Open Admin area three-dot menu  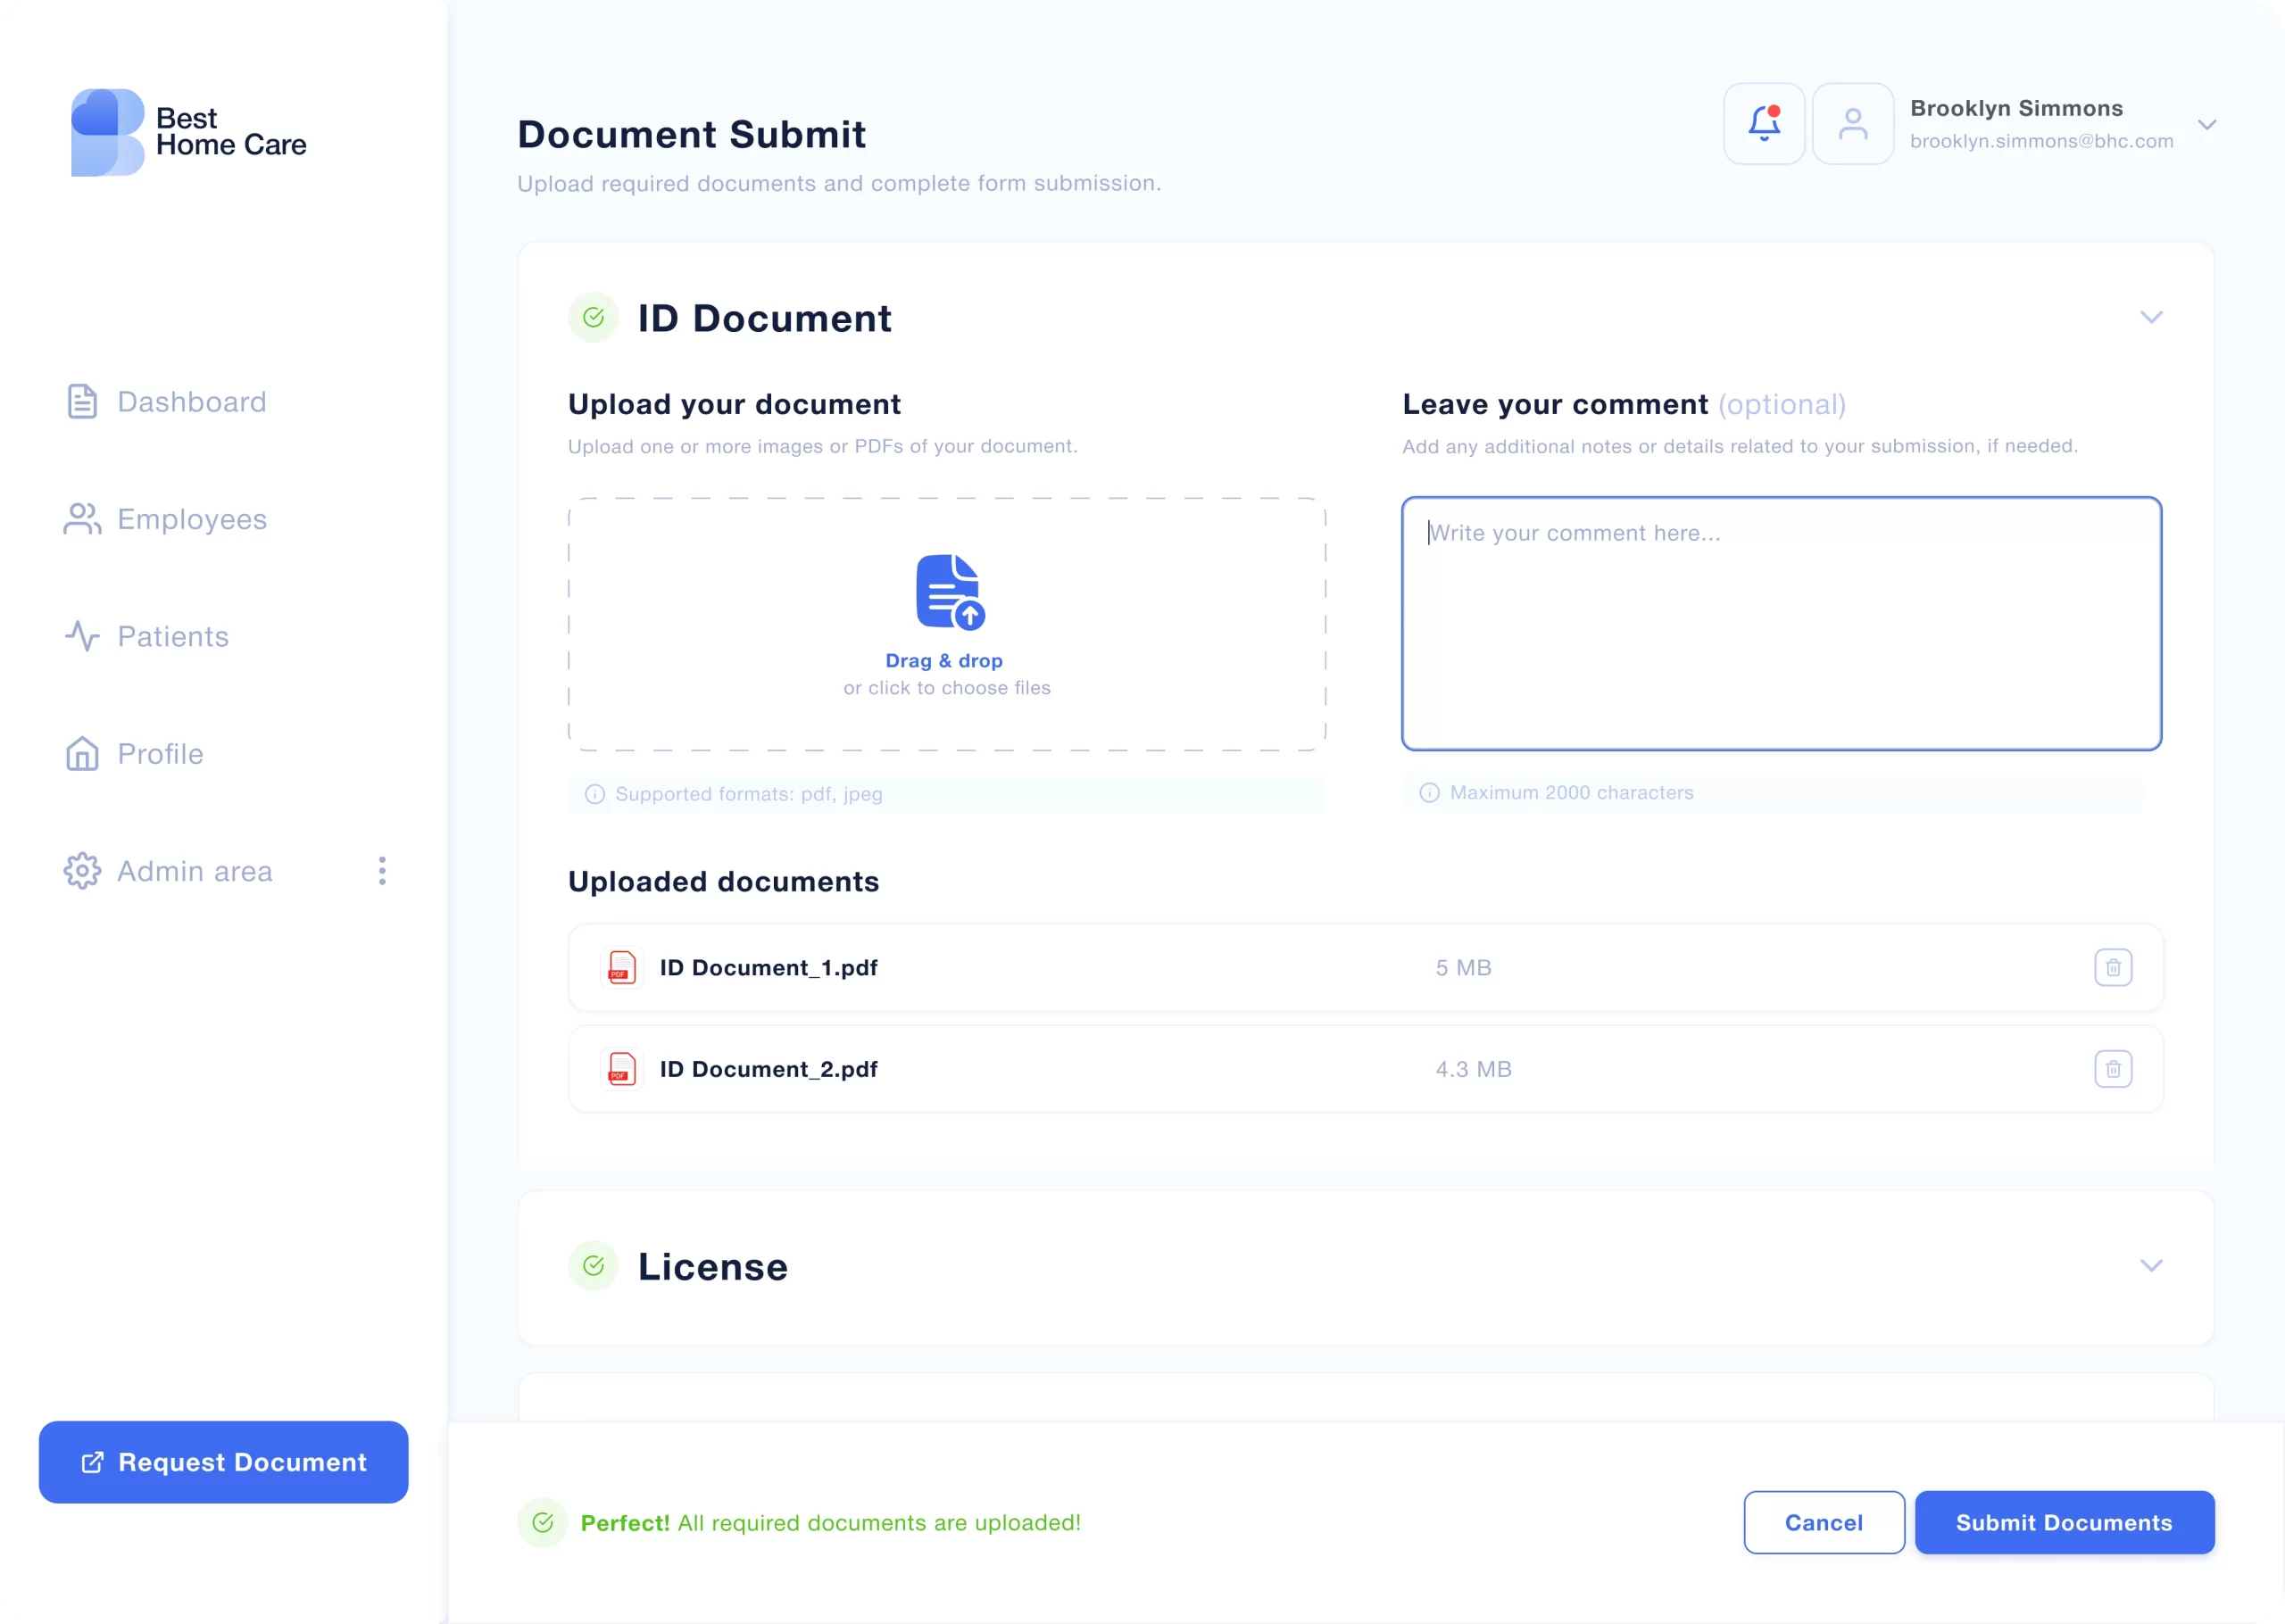[x=382, y=871]
